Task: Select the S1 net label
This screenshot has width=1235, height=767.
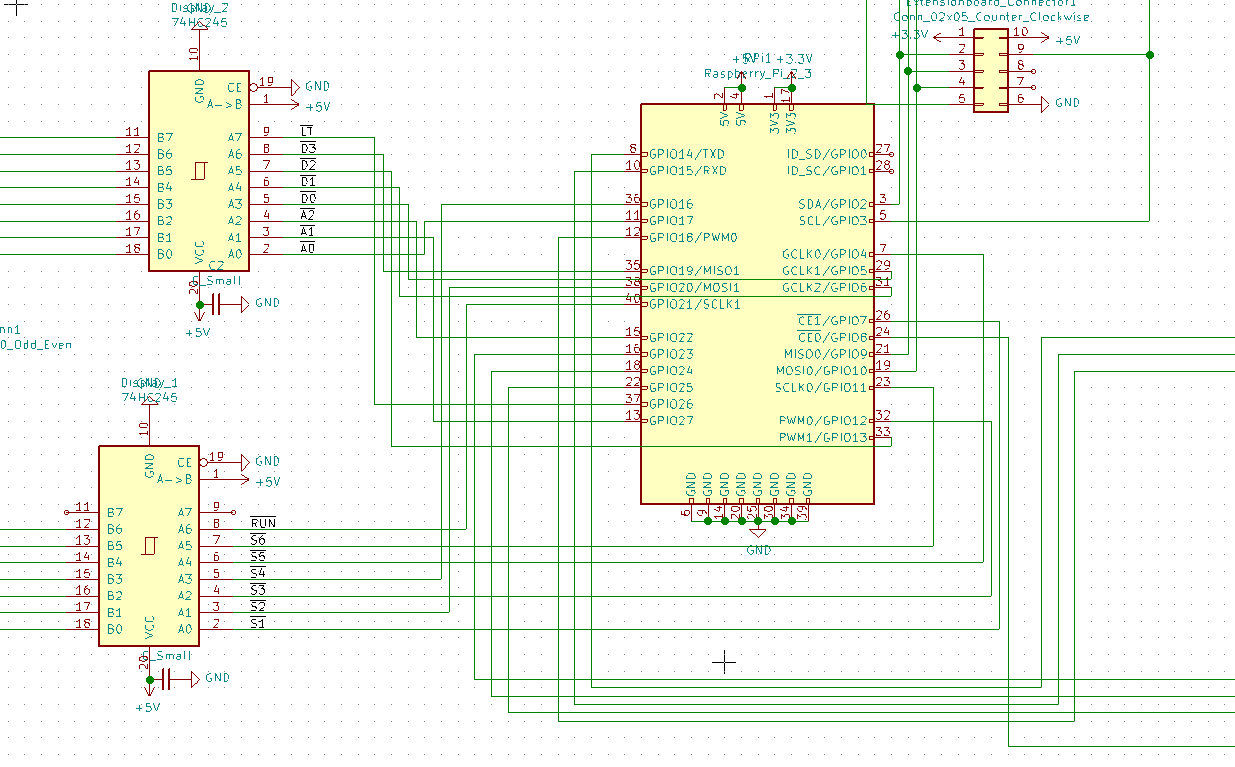Action: (x=258, y=624)
